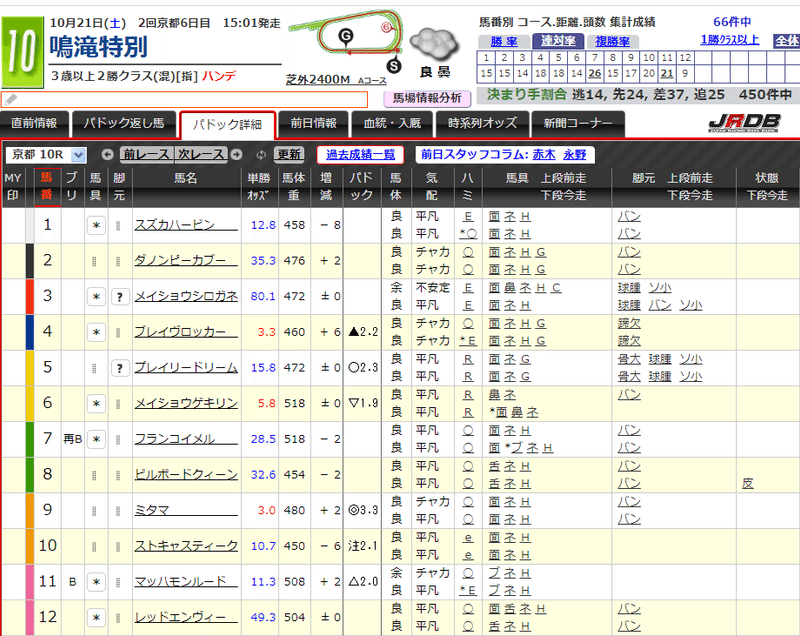Toggle the MY印 cell for horse 1
Image resolution: width=800 pixels, height=636 pixels.
pyautogui.click(x=14, y=224)
